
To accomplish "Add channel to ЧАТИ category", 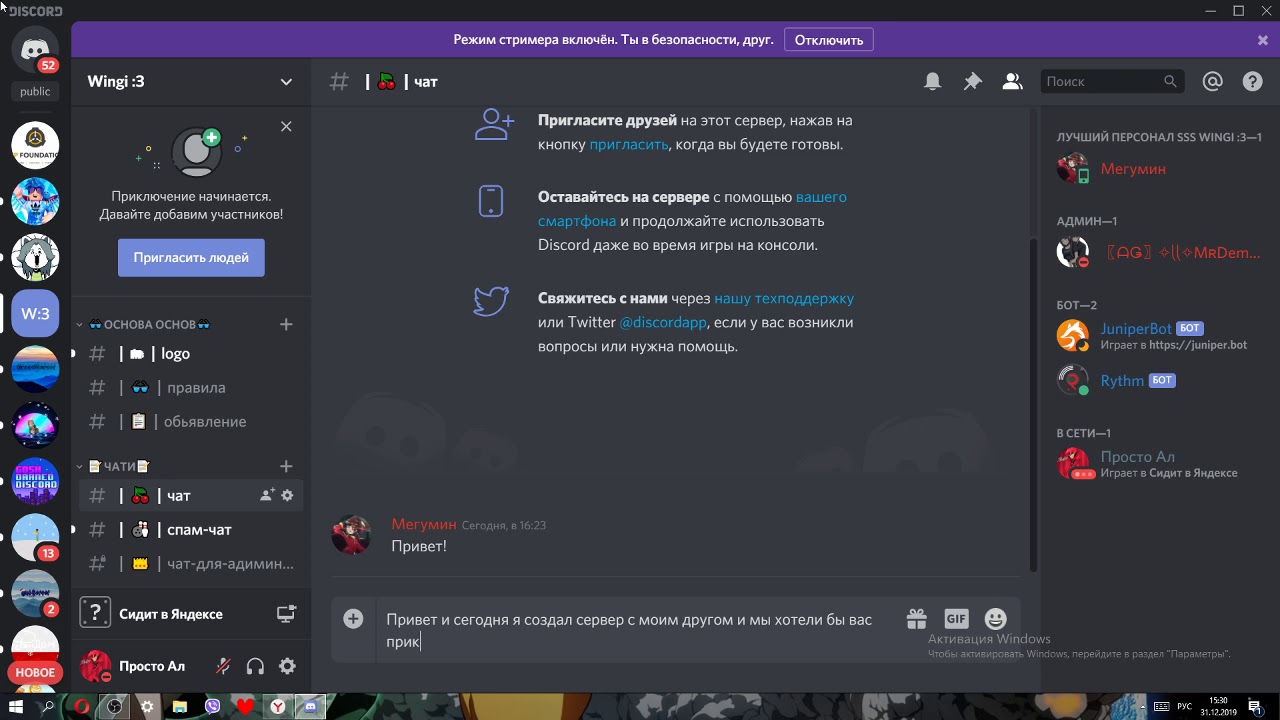I will (x=286, y=466).
